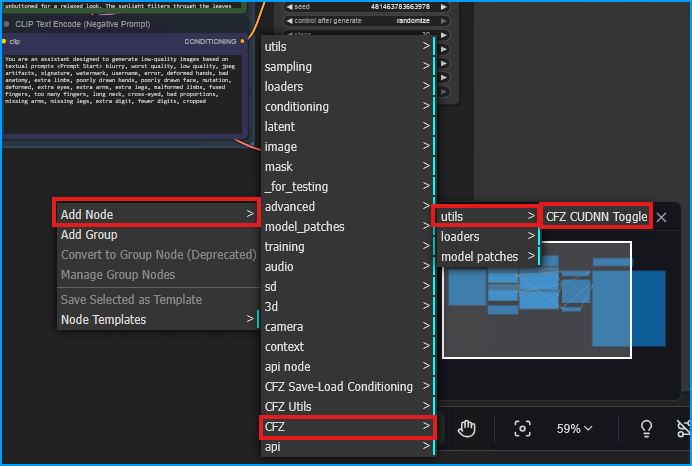692x466 pixels.
Task: Open the CFZ node category
Action: [347, 426]
